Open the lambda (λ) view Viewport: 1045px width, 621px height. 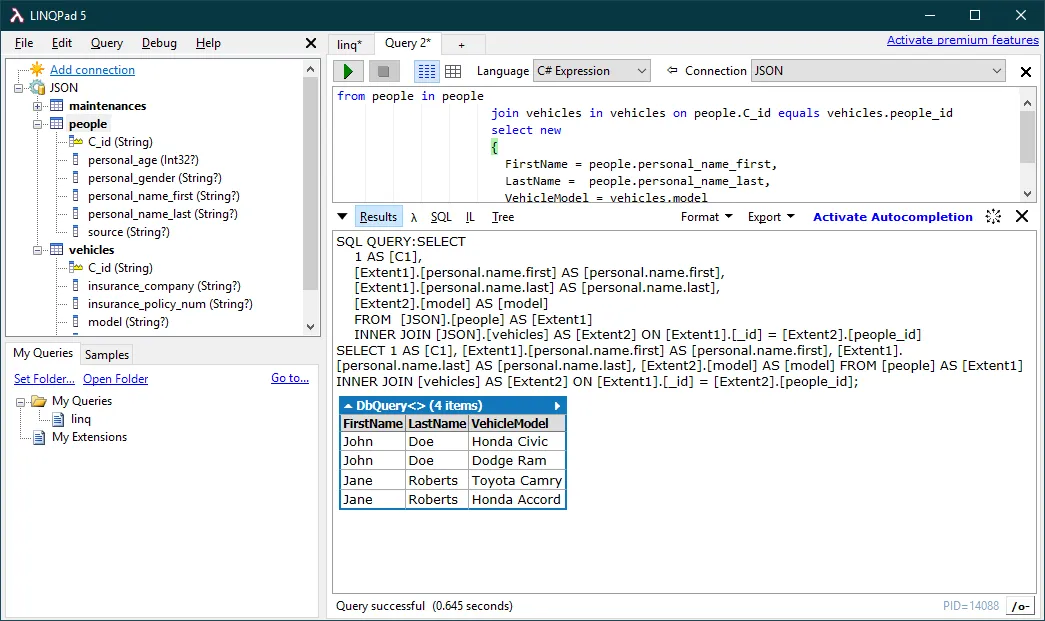(x=412, y=216)
